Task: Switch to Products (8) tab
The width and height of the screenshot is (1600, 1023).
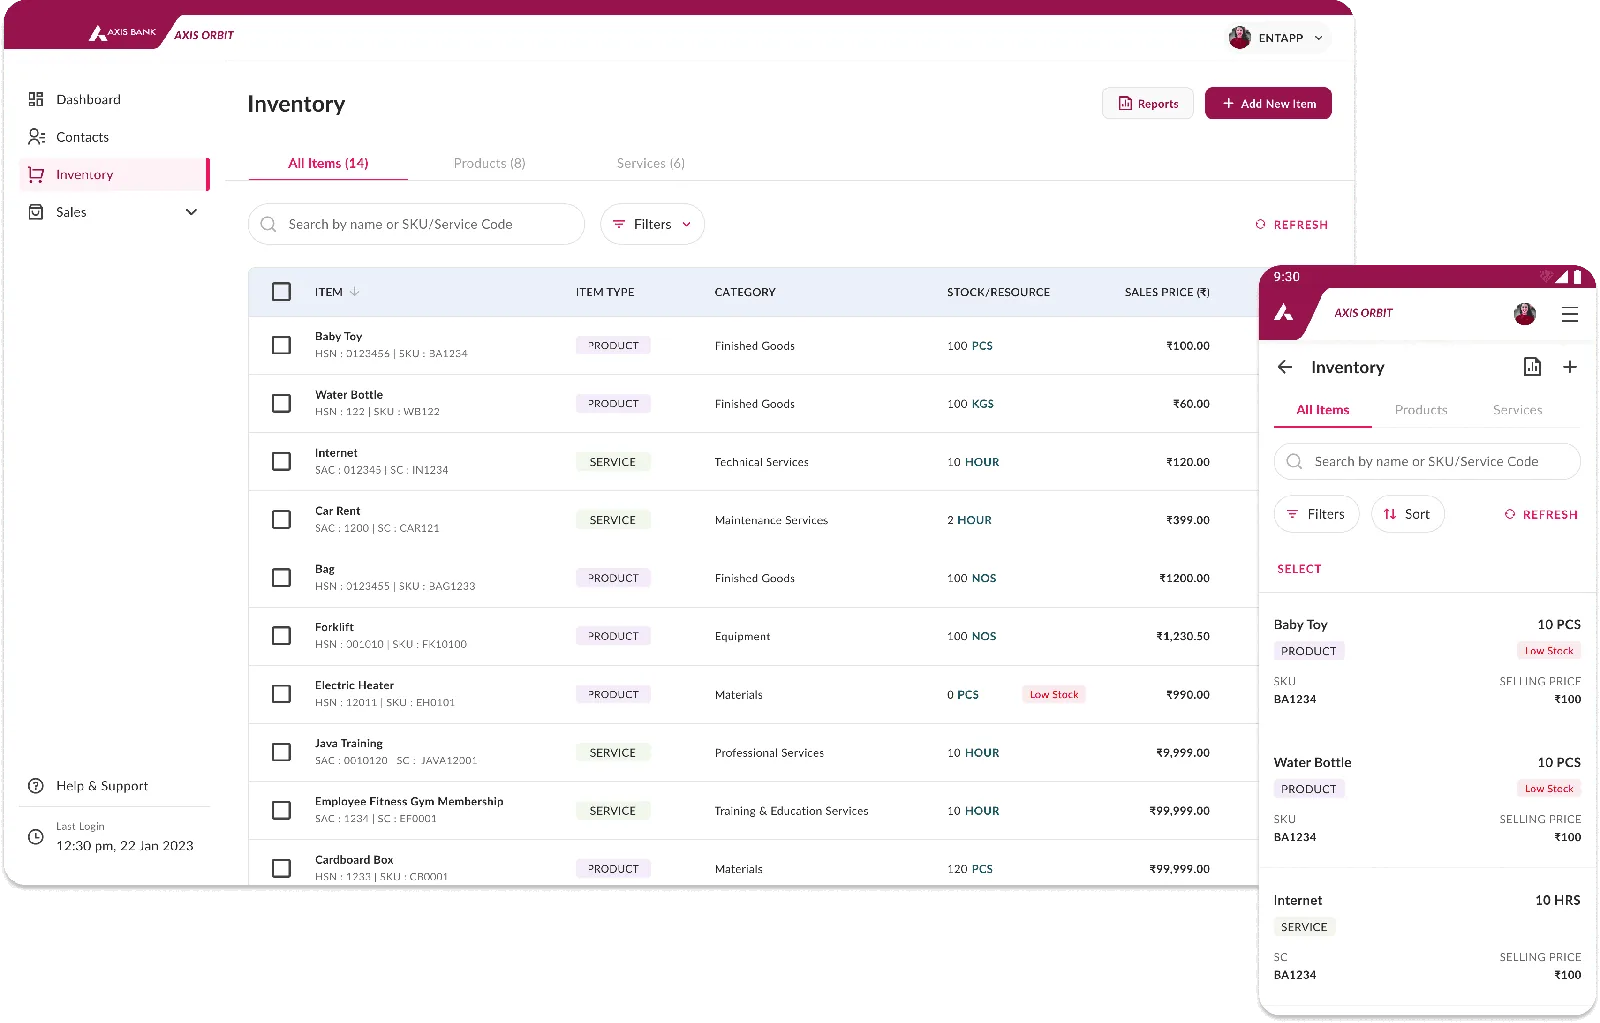Action: (x=489, y=163)
